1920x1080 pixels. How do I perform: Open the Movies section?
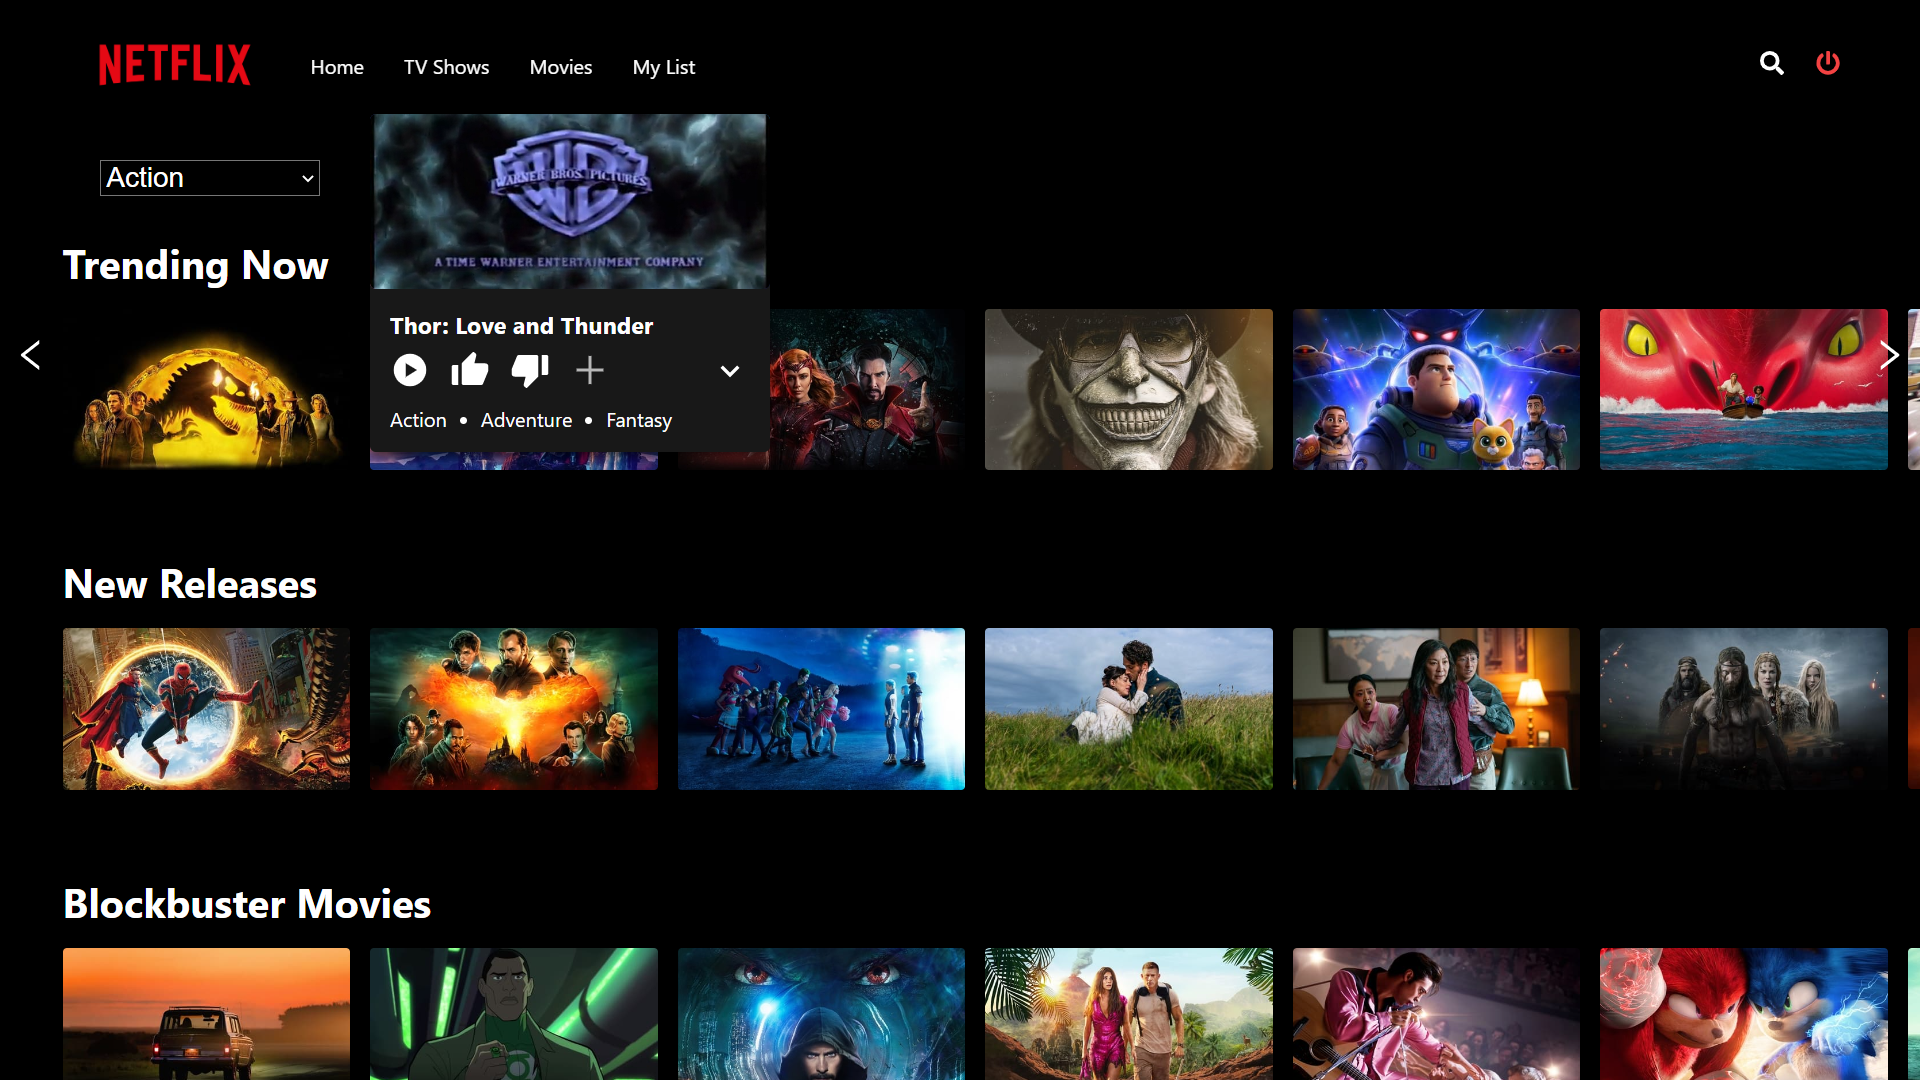(560, 66)
